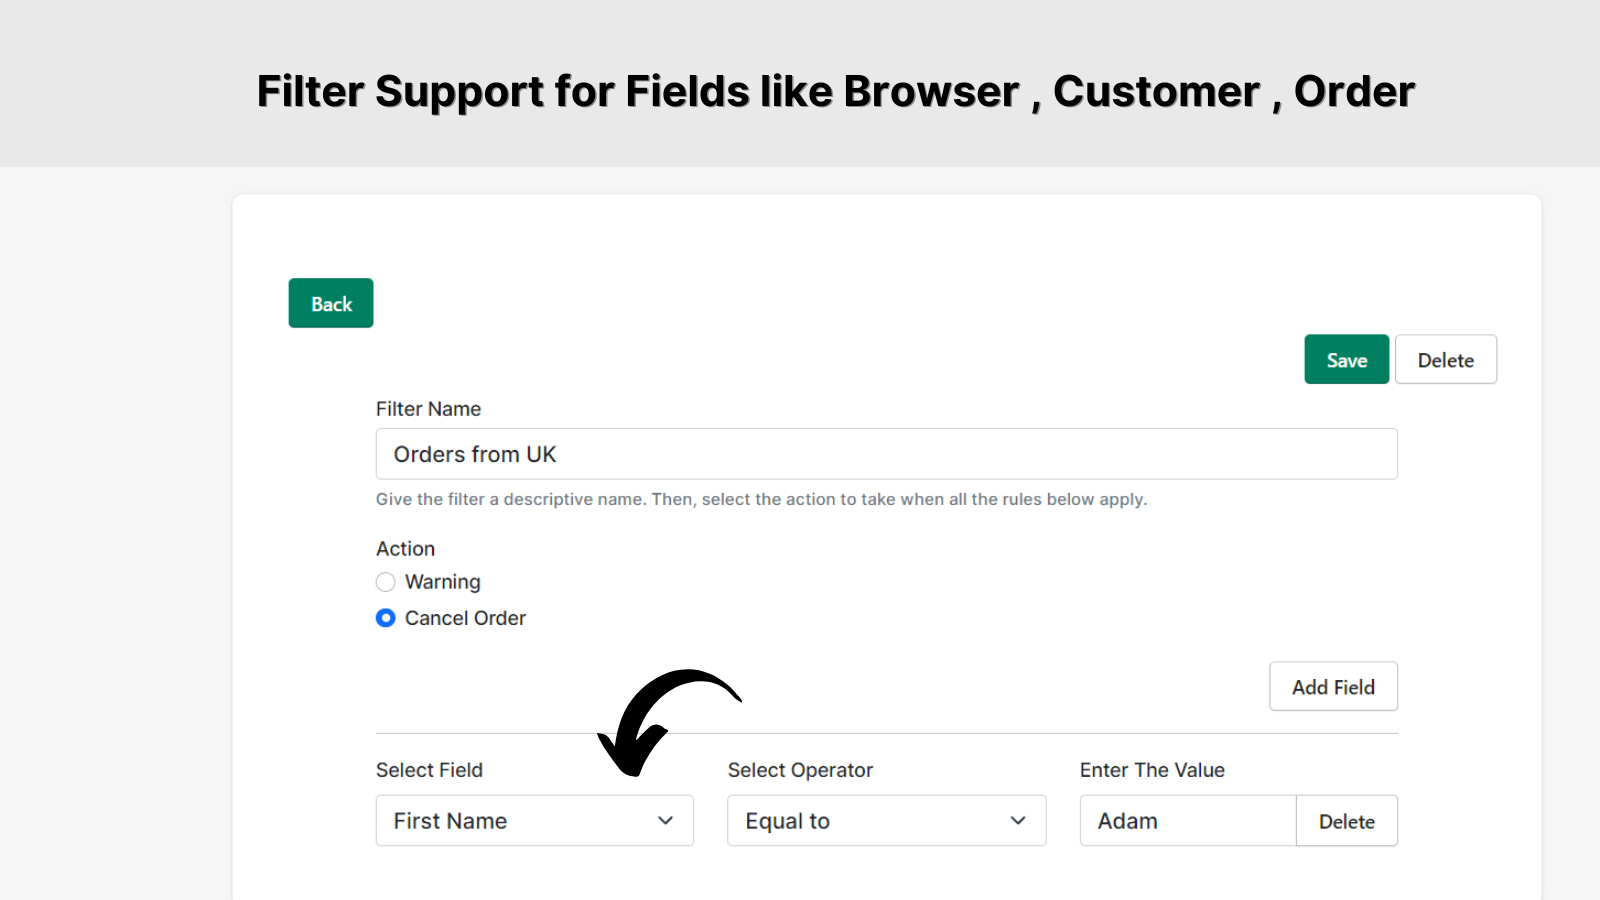Select the Warning action radio button

(x=385, y=582)
